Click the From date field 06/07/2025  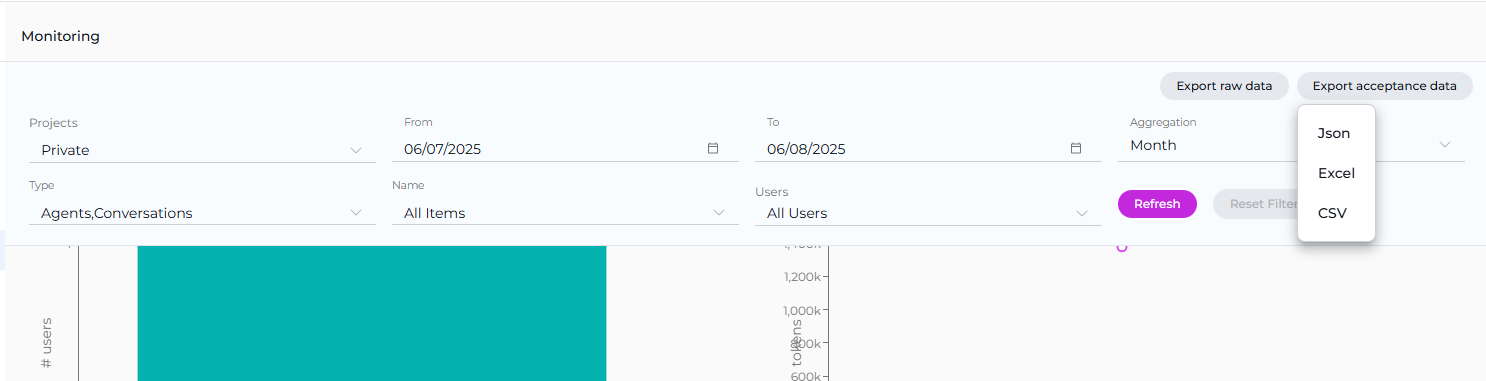565,149
